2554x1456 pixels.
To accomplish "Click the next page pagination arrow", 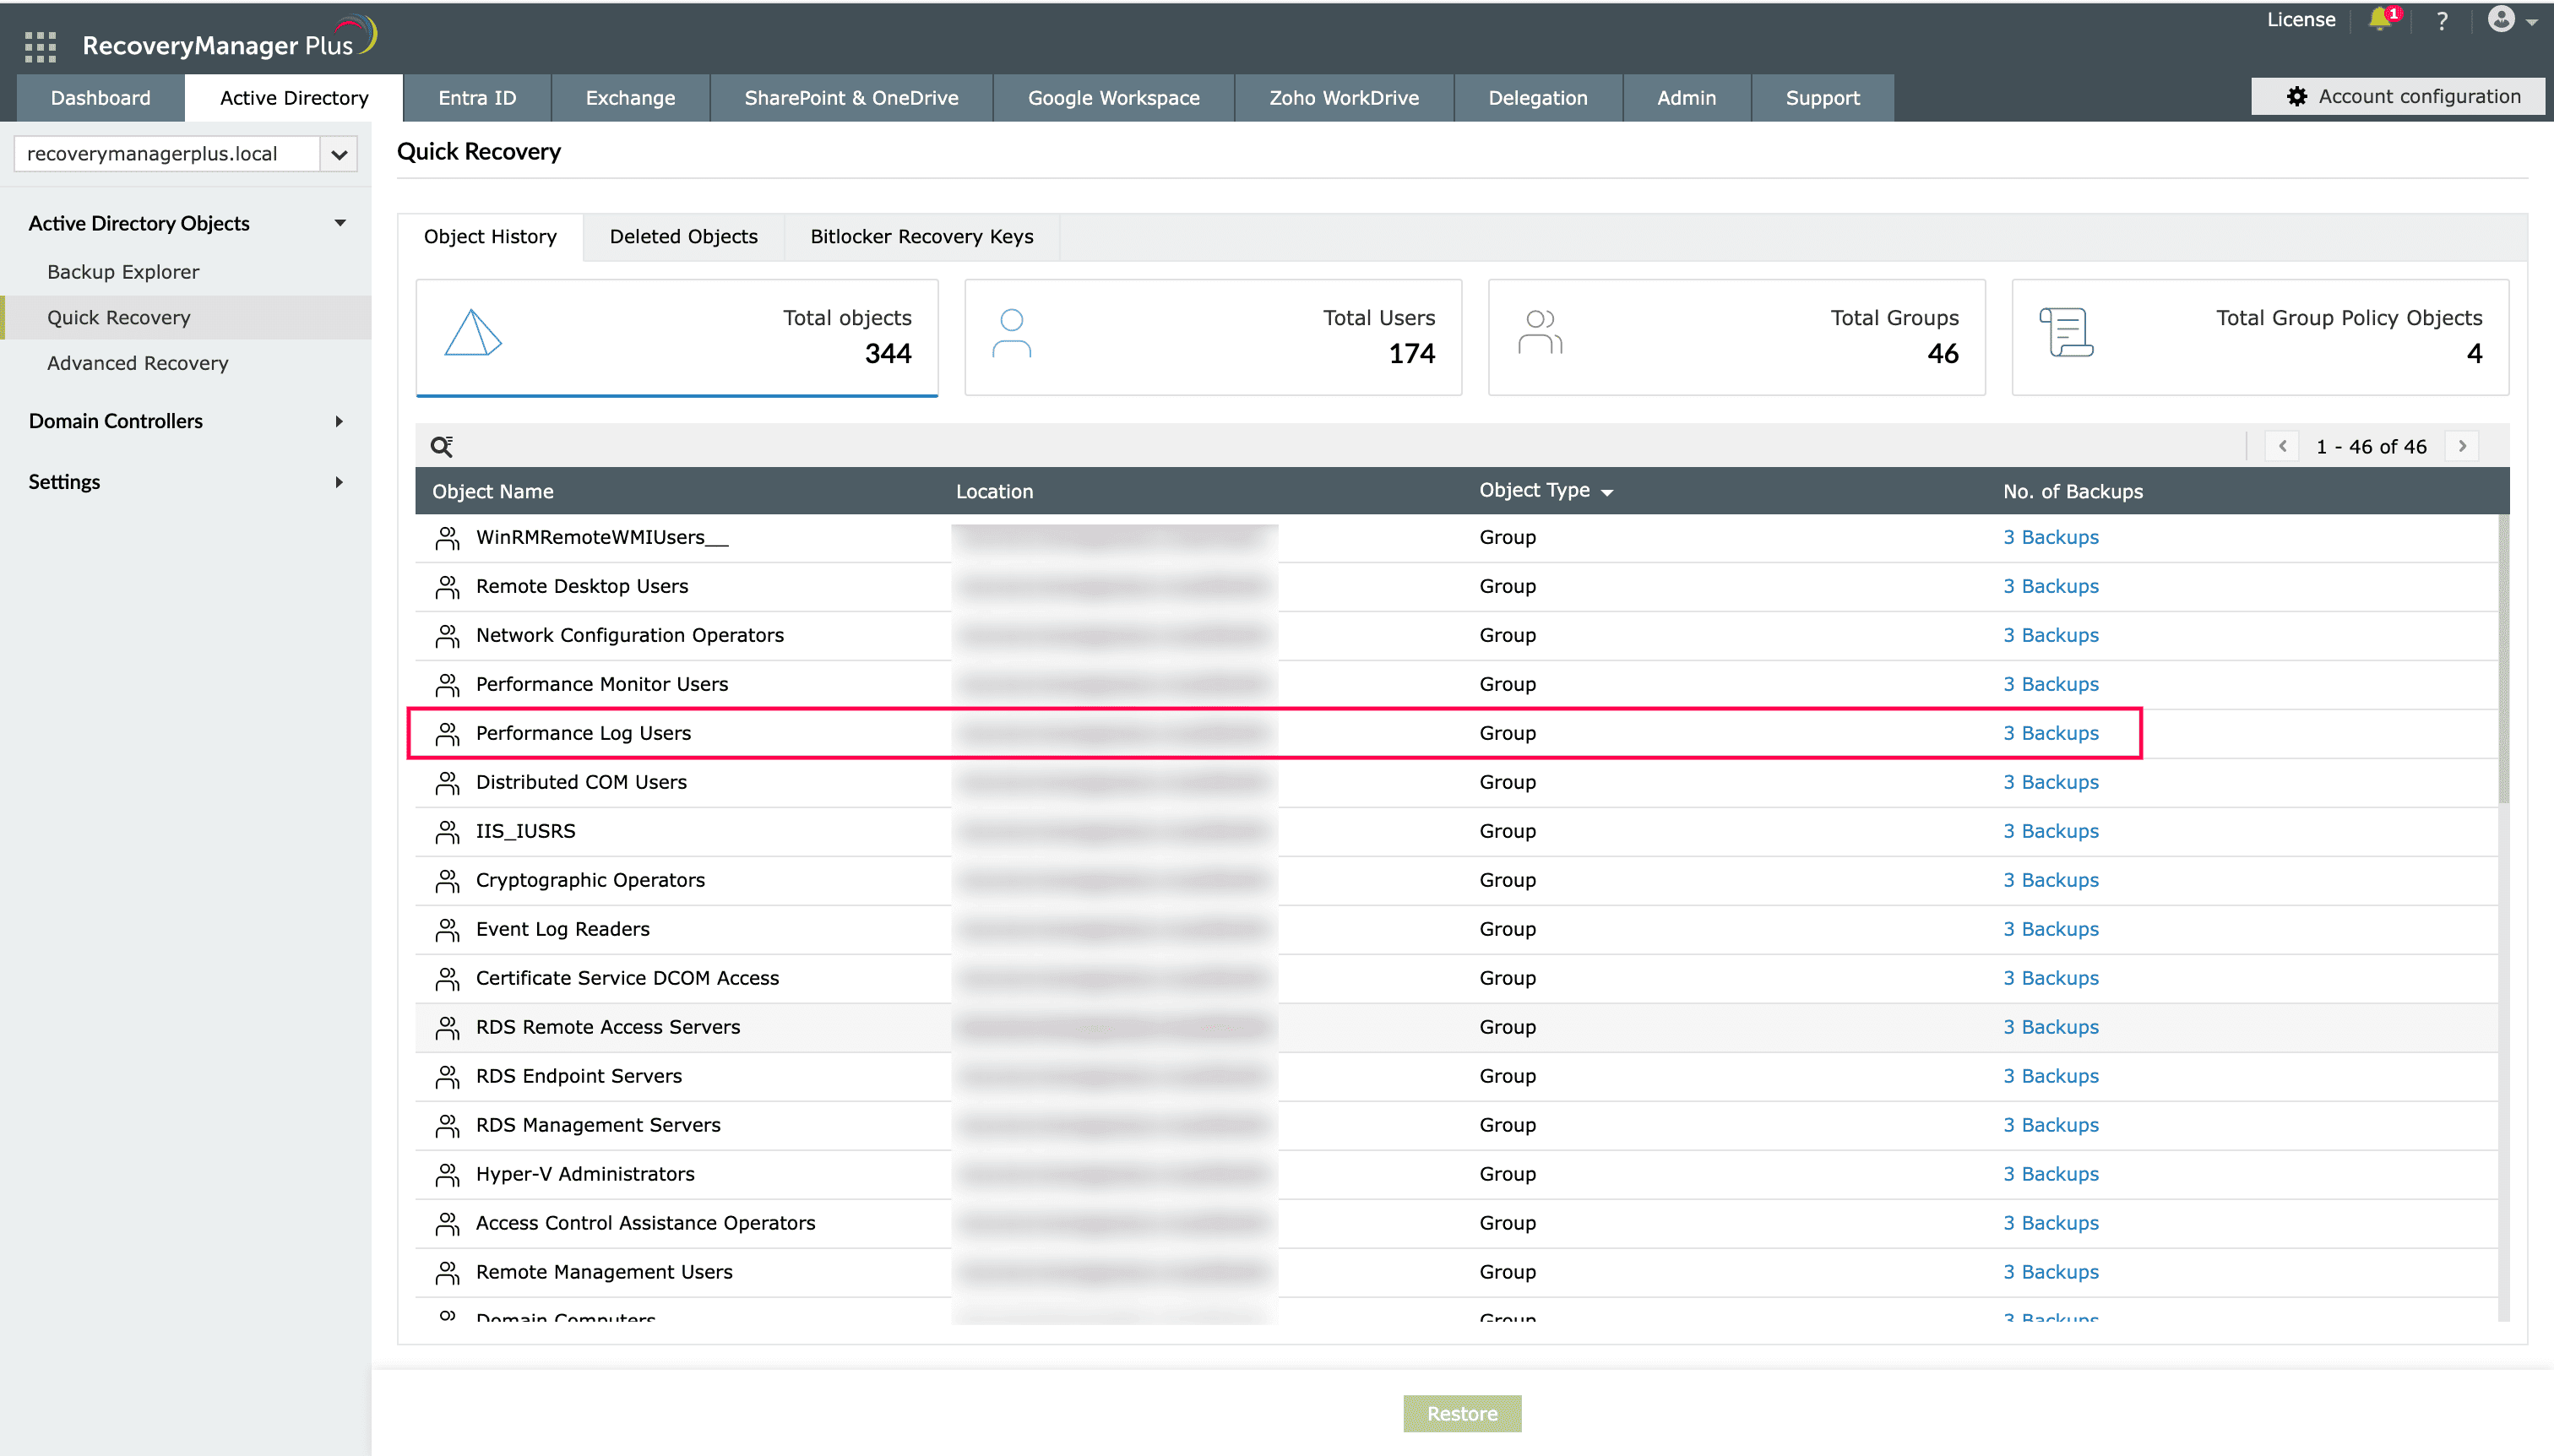I will [x=2462, y=445].
